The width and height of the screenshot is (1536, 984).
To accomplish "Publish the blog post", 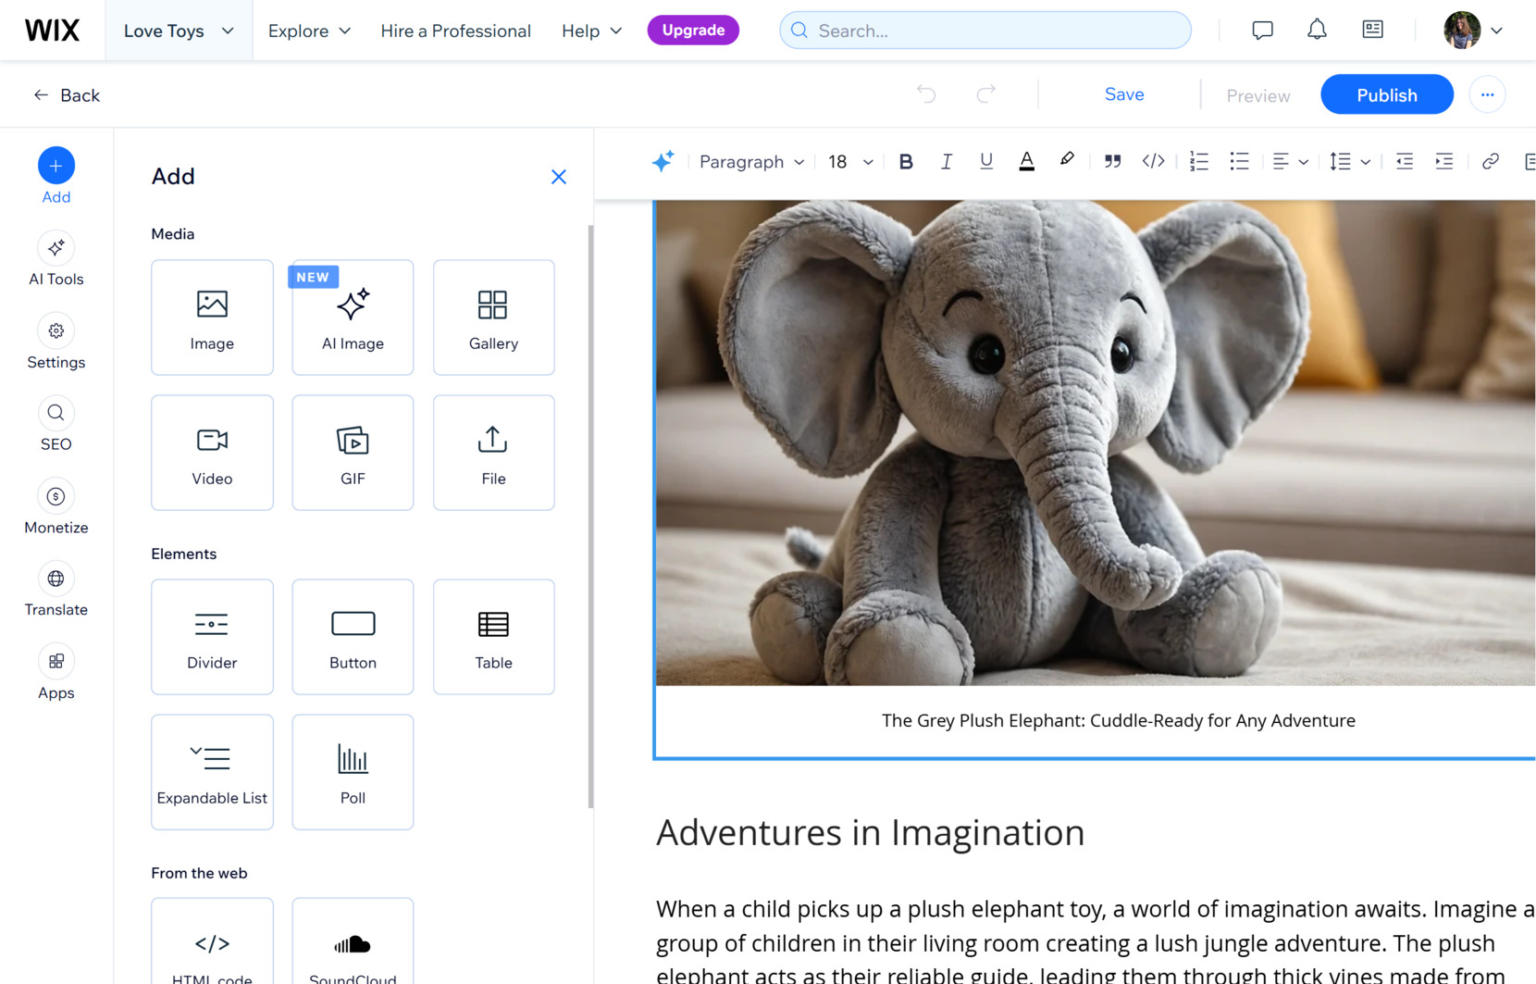I will click(x=1386, y=94).
